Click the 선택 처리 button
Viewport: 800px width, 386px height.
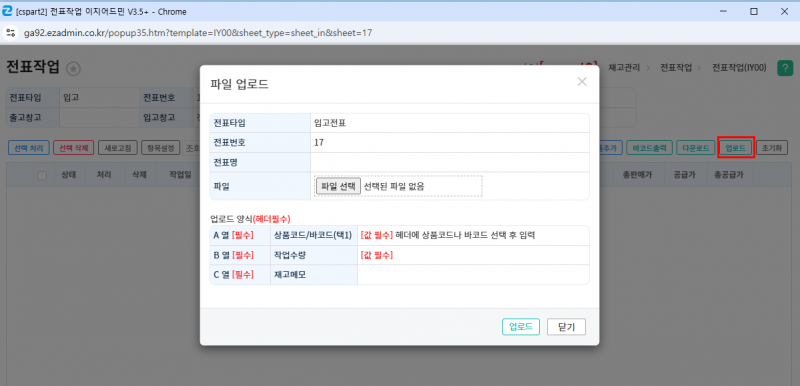click(x=29, y=148)
